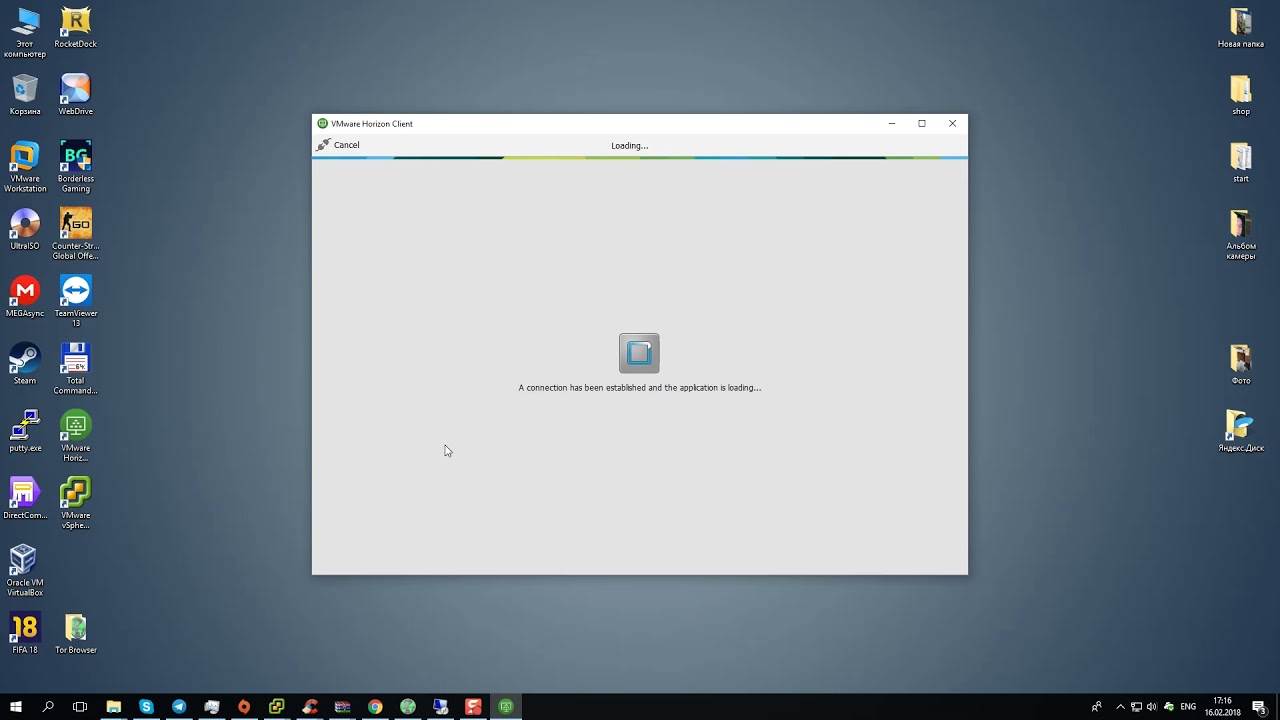Open Task View from the taskbar
Viewport: 1280px width, 720px height.
[x=80, y=707]
